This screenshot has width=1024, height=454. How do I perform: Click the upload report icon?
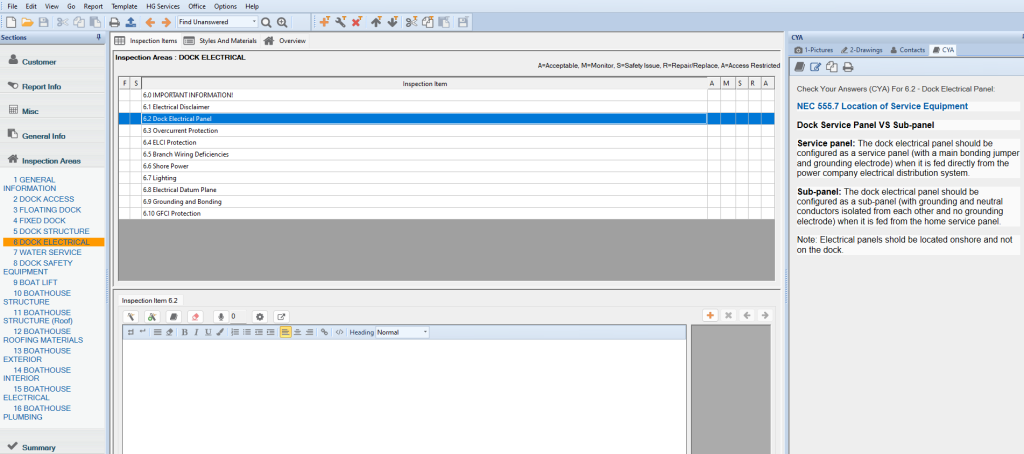(131, 21)
